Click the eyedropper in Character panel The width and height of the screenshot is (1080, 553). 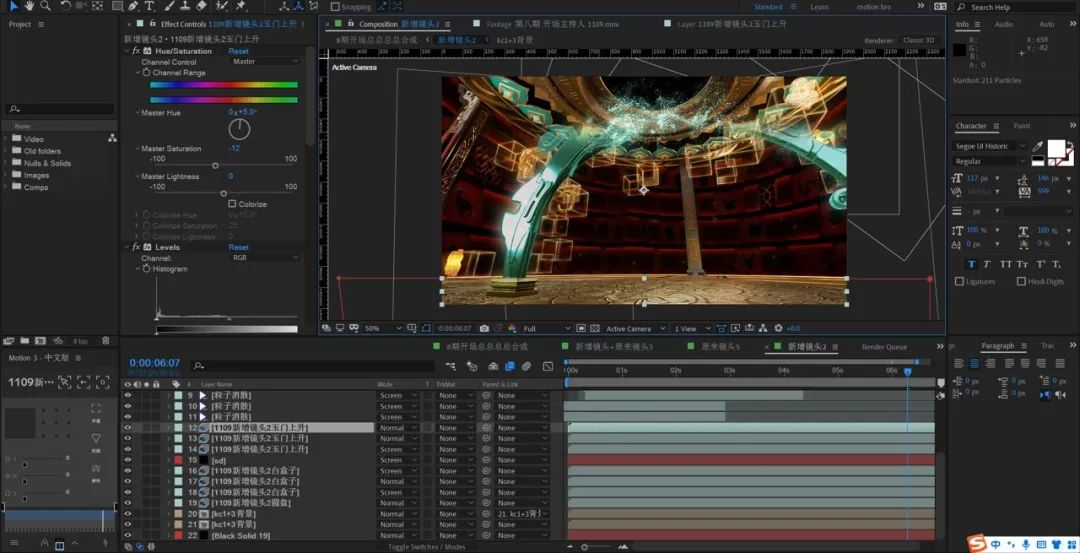[1037, 147]
